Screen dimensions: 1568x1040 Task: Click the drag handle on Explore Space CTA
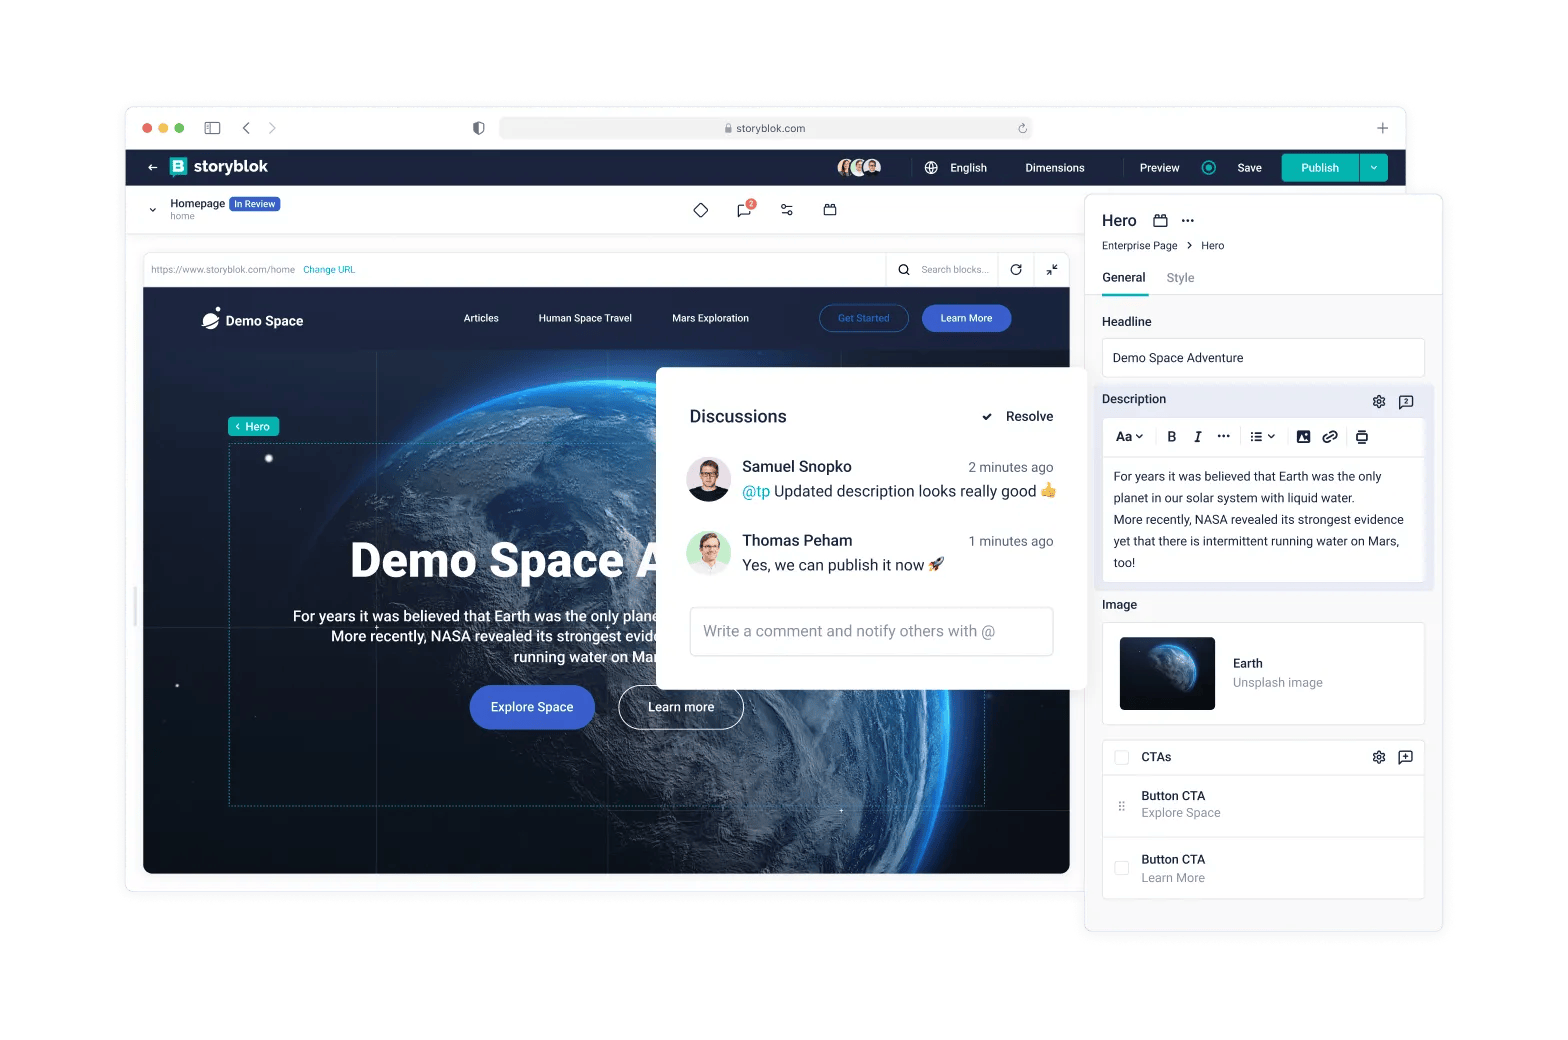[x=1122, y=805]
